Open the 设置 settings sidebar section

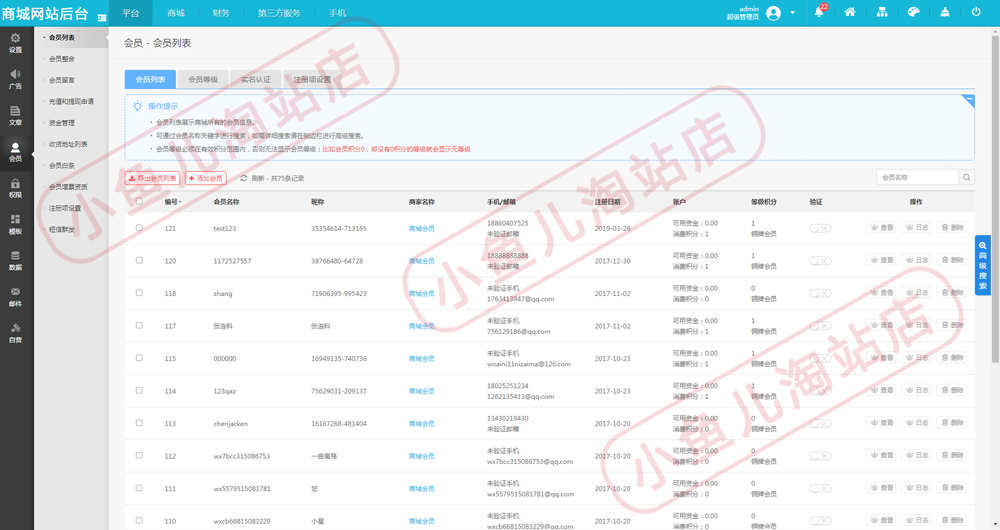pos(15,43)
